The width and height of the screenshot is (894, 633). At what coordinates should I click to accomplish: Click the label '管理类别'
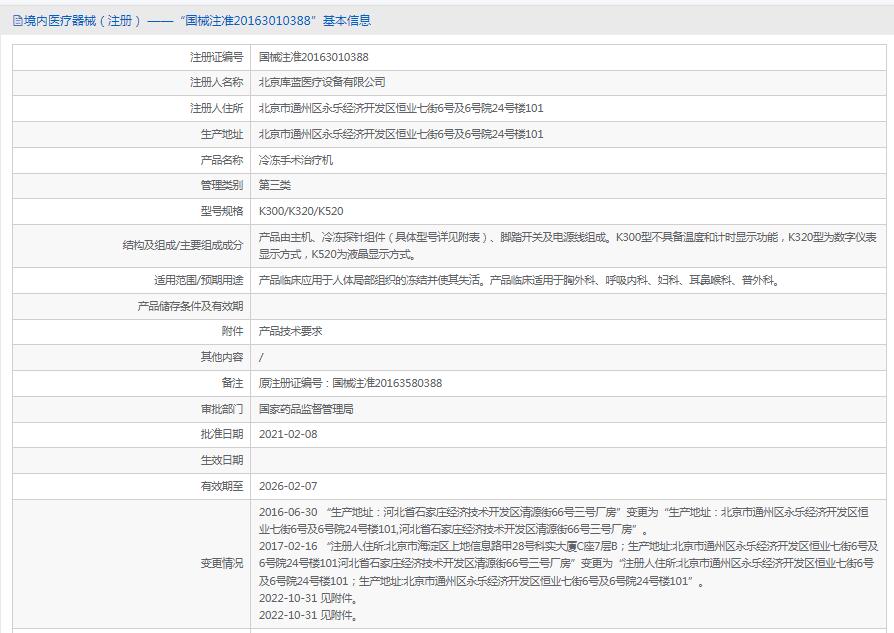pos(222,185)
